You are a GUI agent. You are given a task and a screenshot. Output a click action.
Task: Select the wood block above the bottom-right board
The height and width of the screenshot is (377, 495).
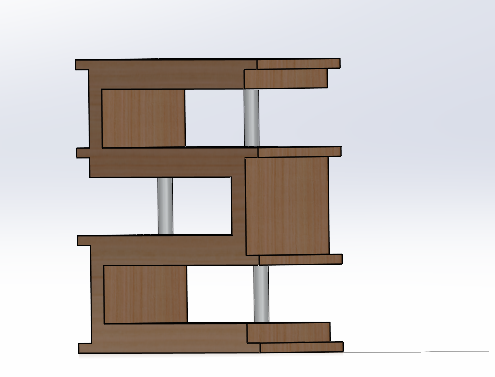pos(289,332)
